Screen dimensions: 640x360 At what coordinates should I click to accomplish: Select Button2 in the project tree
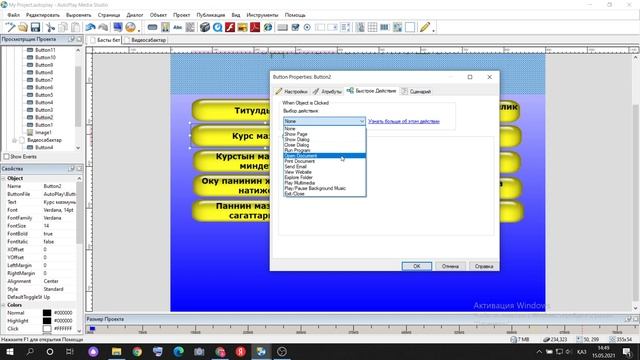44,118
